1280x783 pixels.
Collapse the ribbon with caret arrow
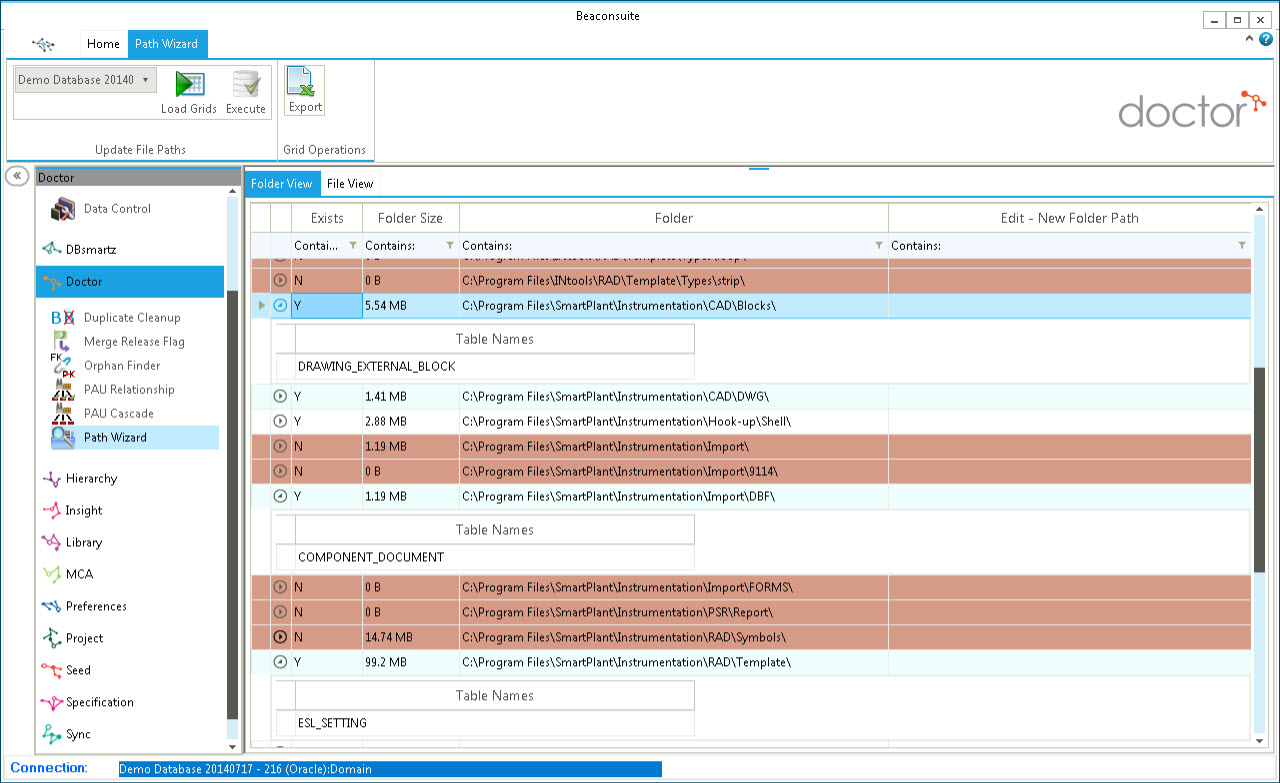tap(1249, 39)
